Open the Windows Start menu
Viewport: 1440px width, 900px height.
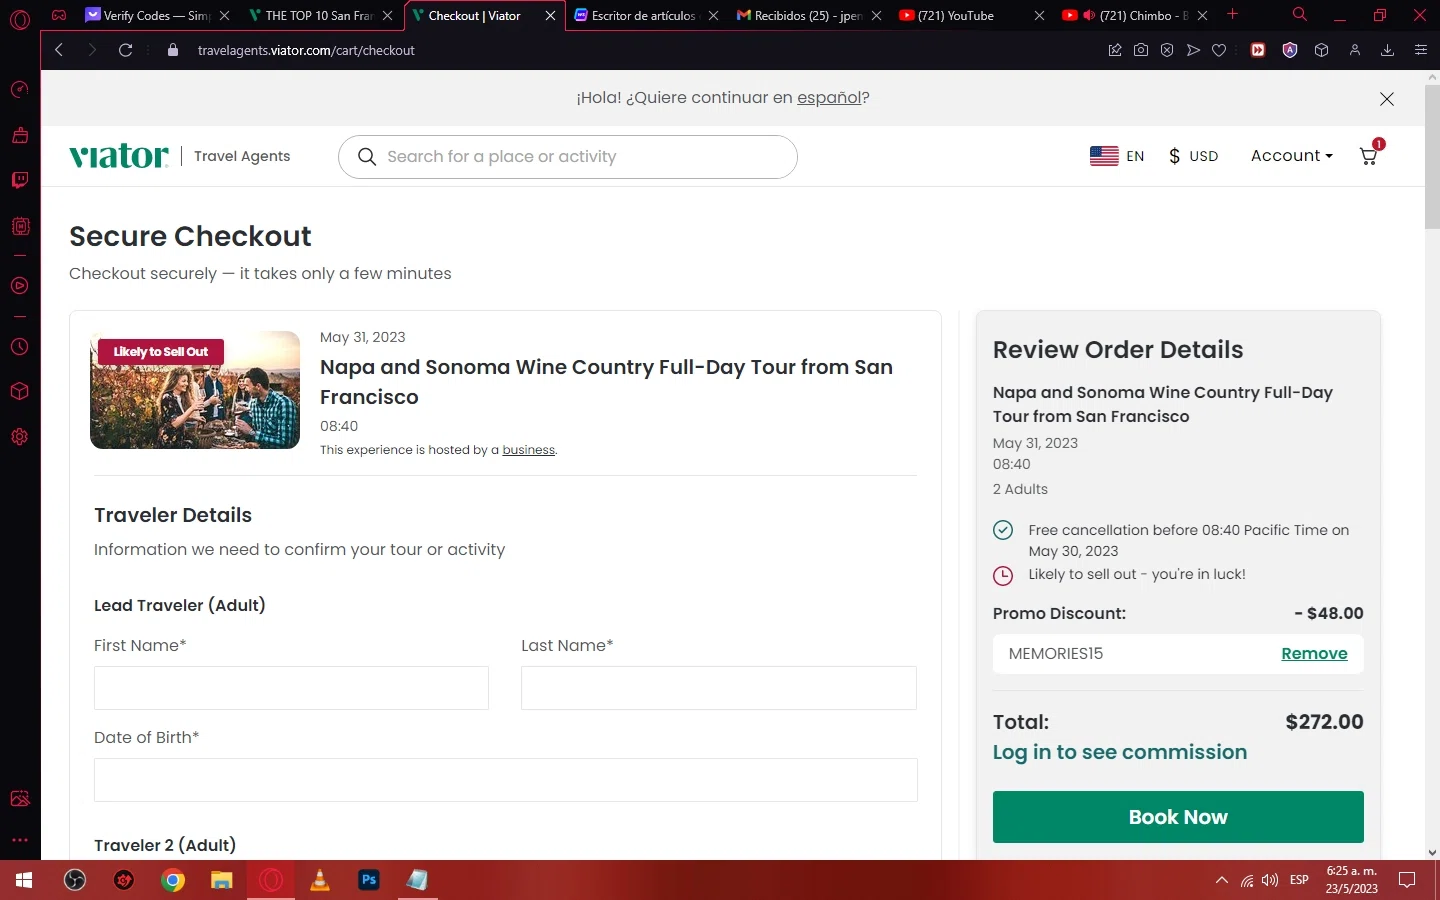pyautogui.click(x=24, y=880)
